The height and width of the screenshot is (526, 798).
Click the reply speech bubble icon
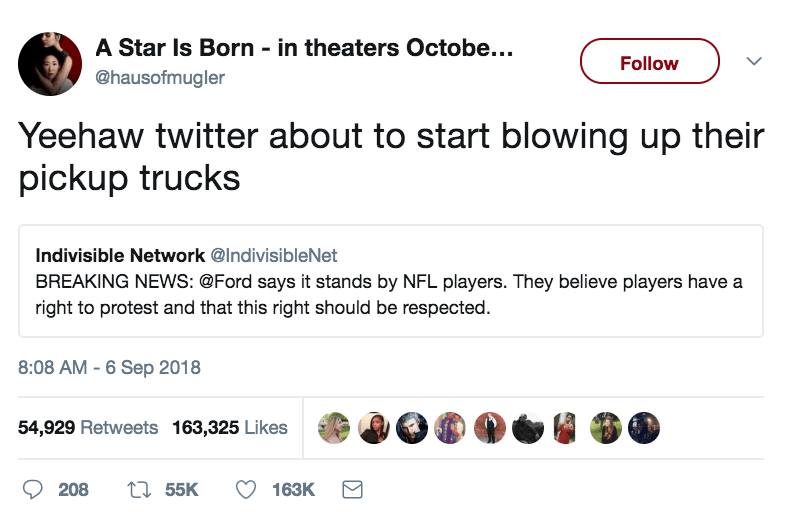pos(31,489)
